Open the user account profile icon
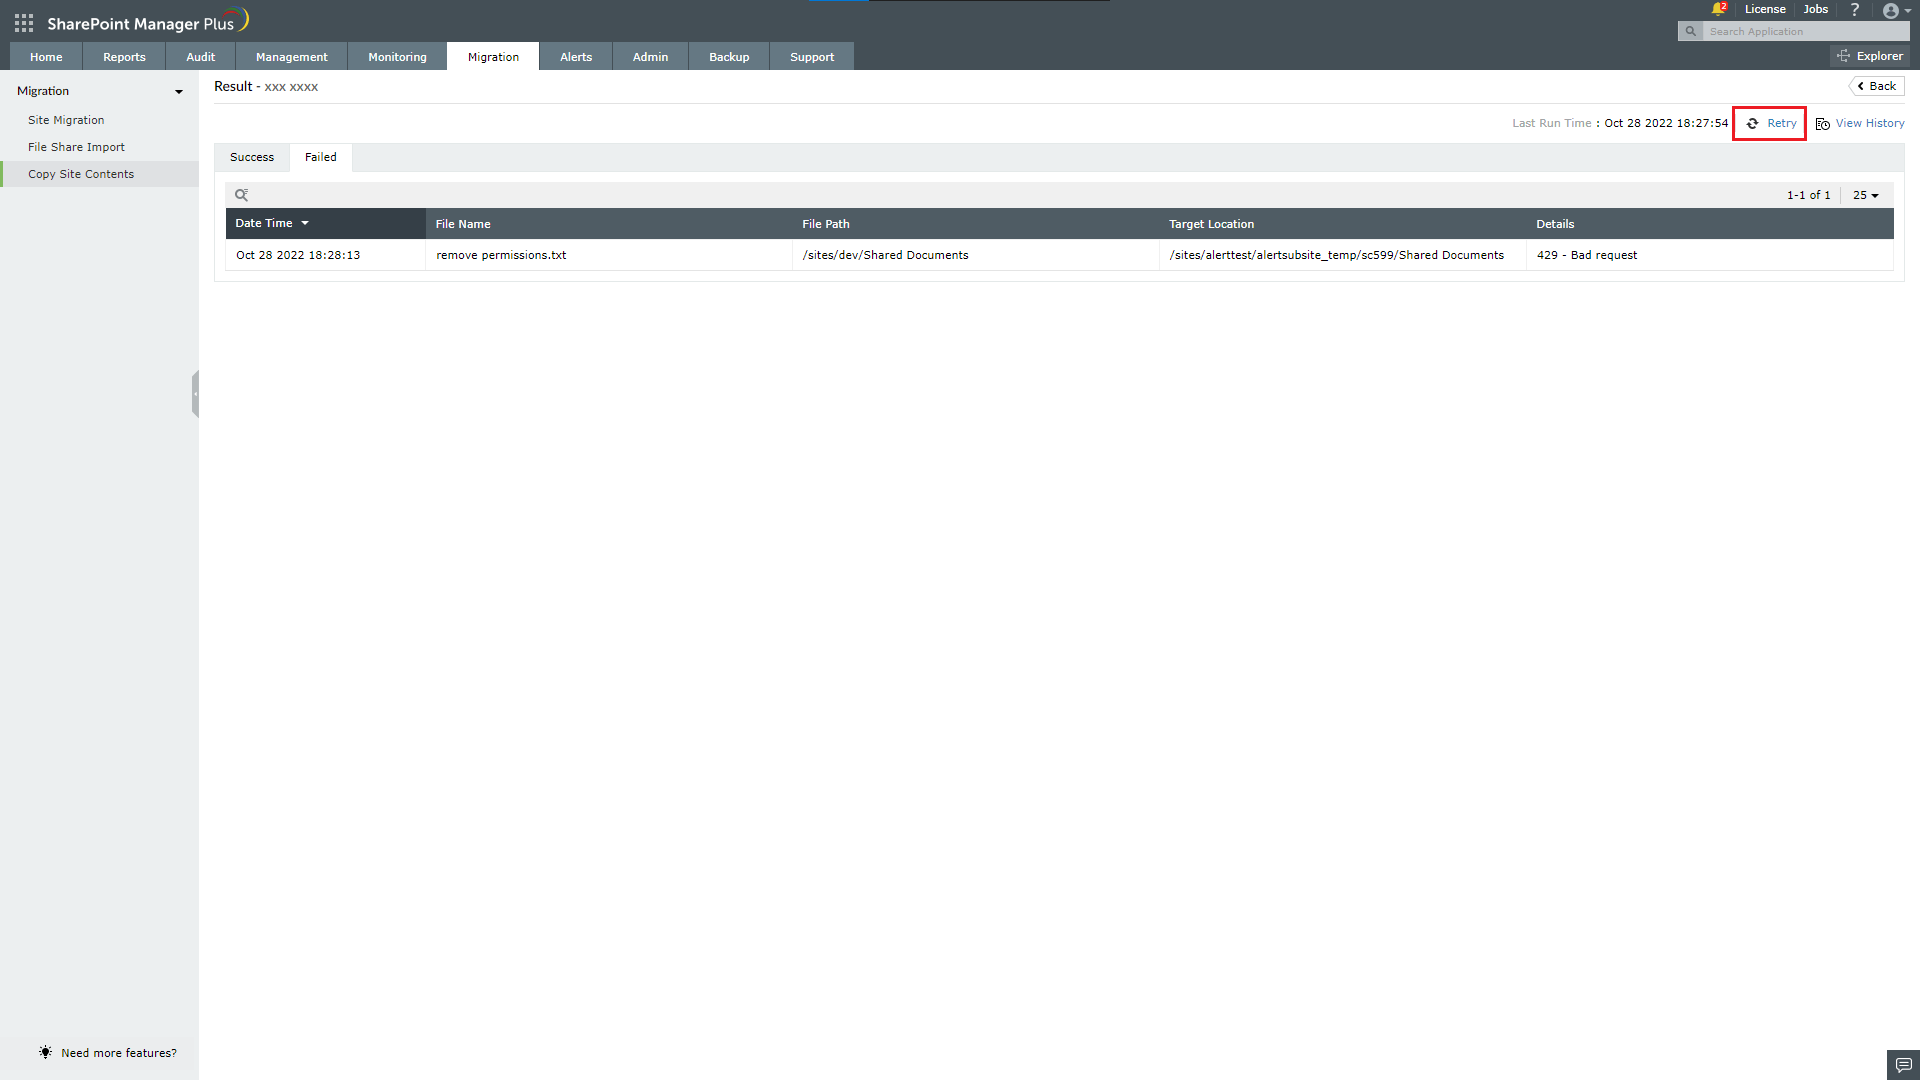The height and width of the screenshot is (1080, 1920). (x=1893, y=11)
